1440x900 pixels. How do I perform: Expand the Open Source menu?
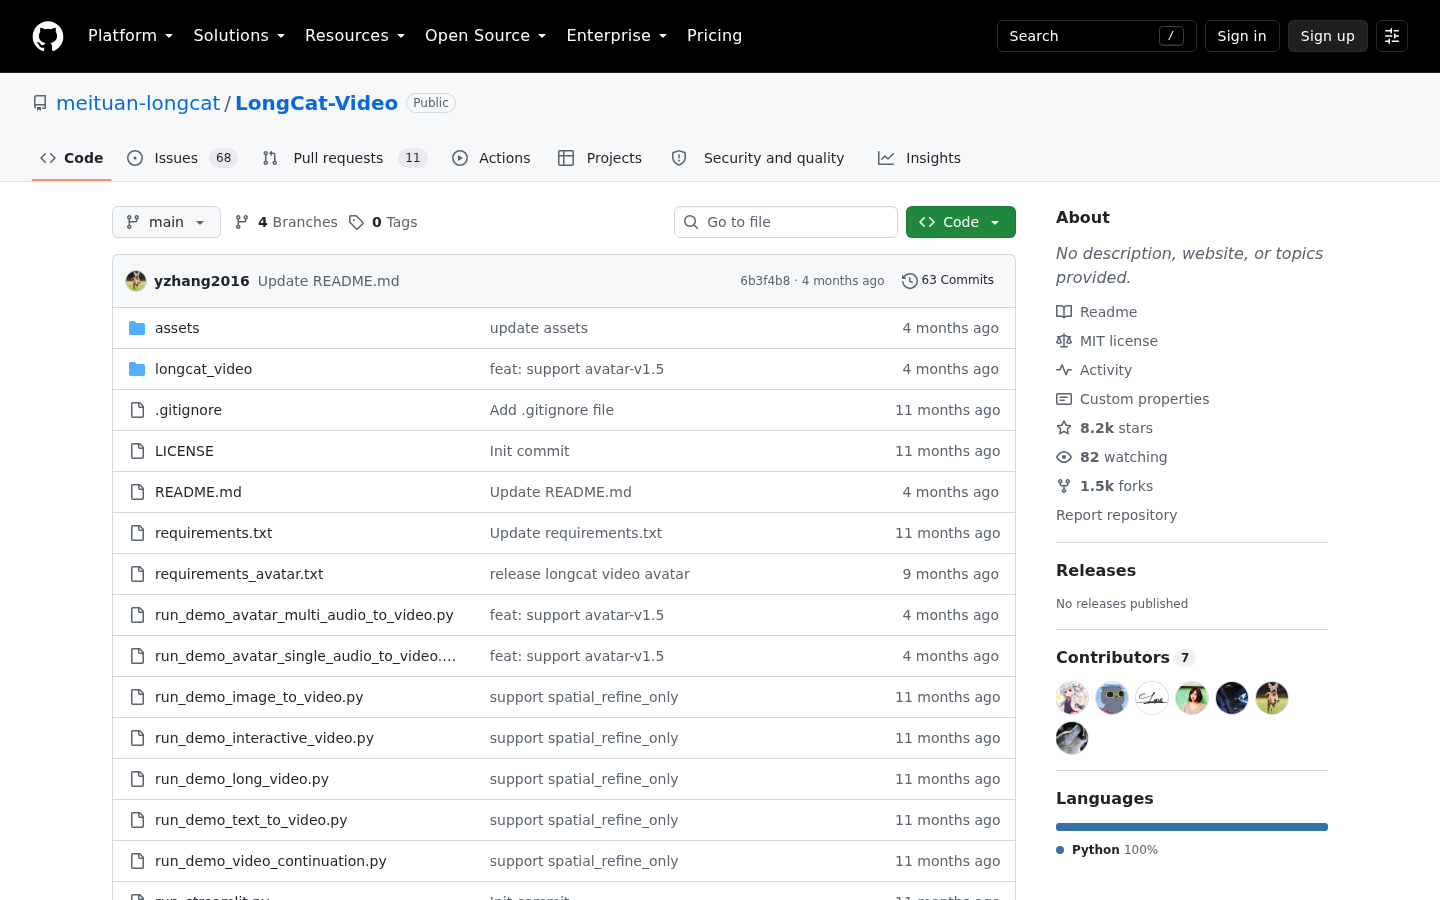[x=485, y=36]
